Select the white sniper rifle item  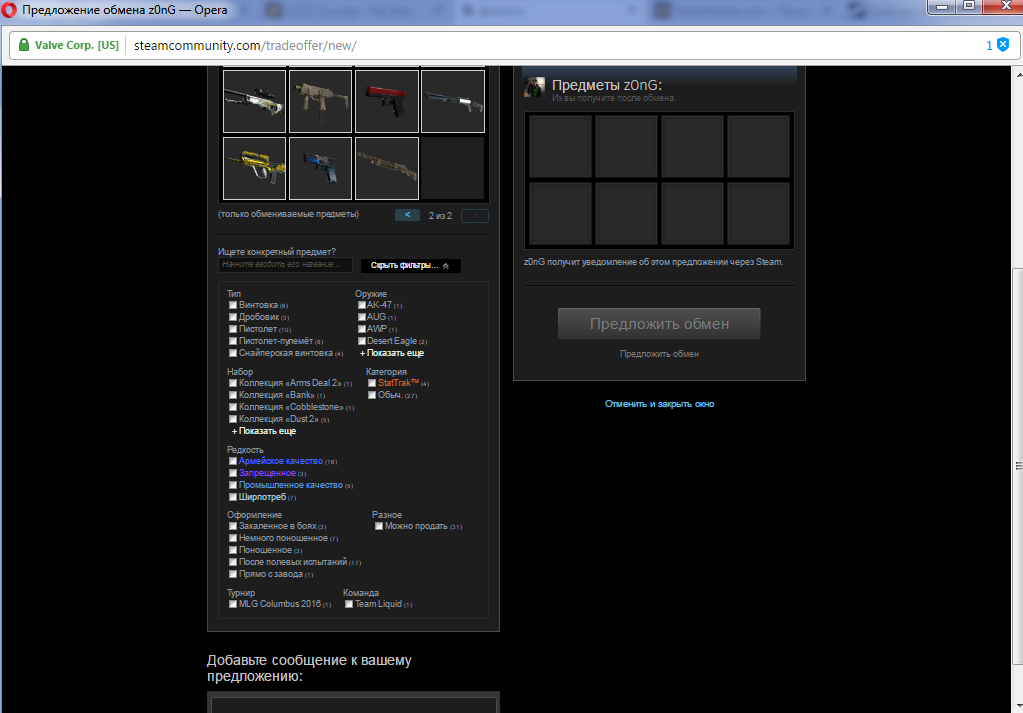click(254, 101)
